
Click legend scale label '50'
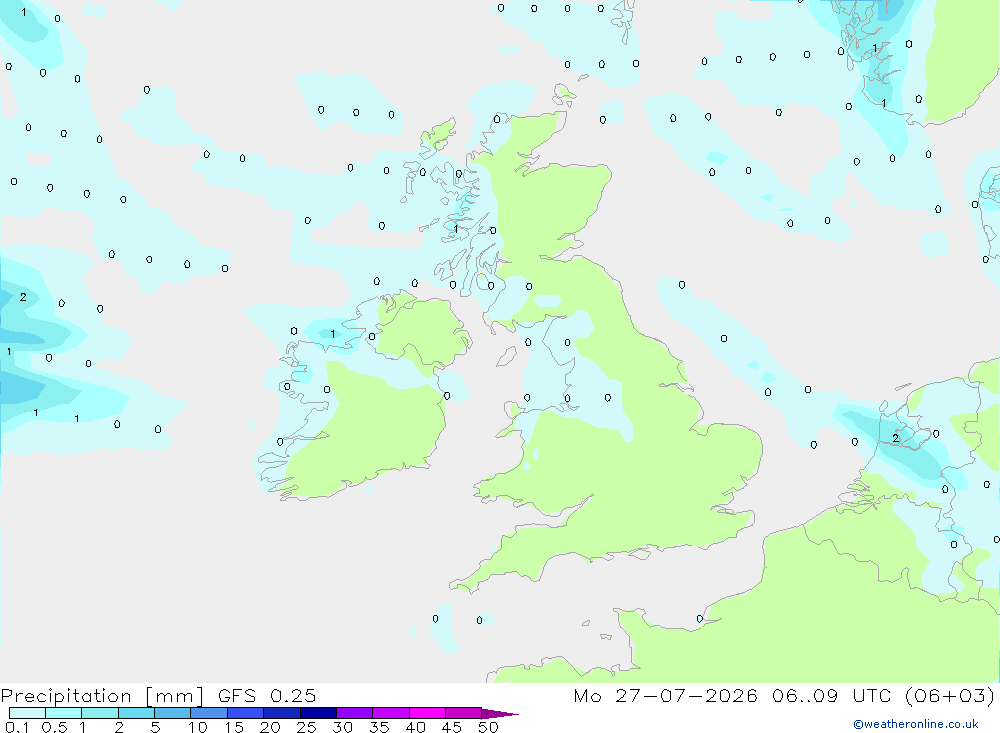coord(488,727)
